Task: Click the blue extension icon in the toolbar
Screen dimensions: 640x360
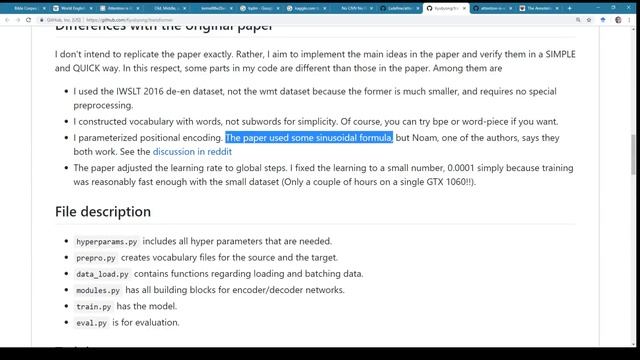Action: pos(603,20)
